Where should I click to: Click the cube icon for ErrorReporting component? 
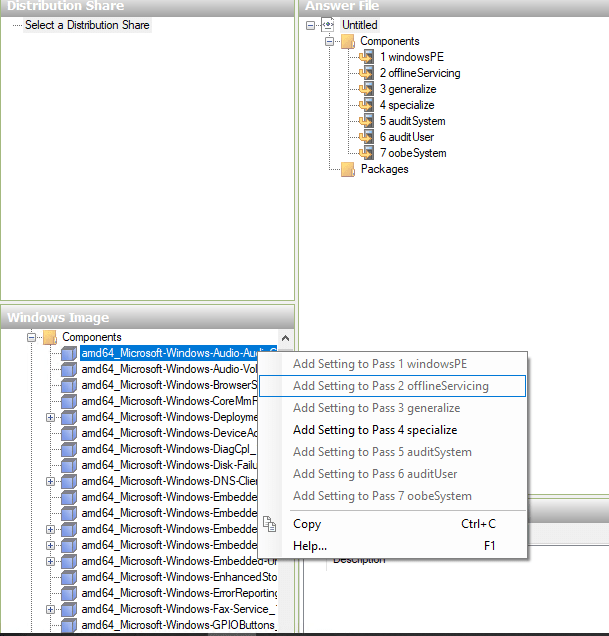point(69,593)
